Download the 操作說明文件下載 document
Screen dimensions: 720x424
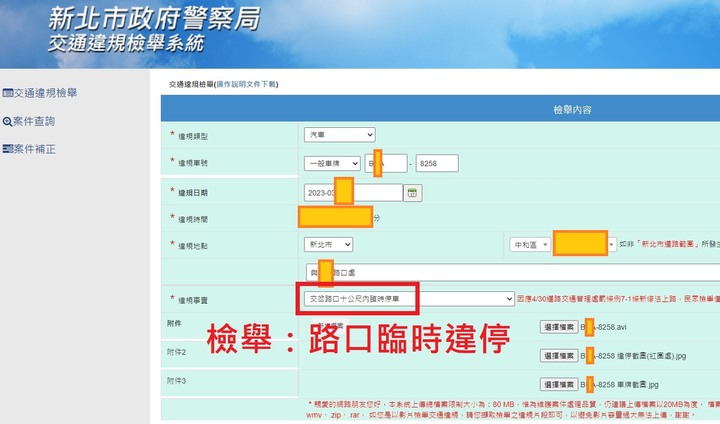[x=246, y=84]
